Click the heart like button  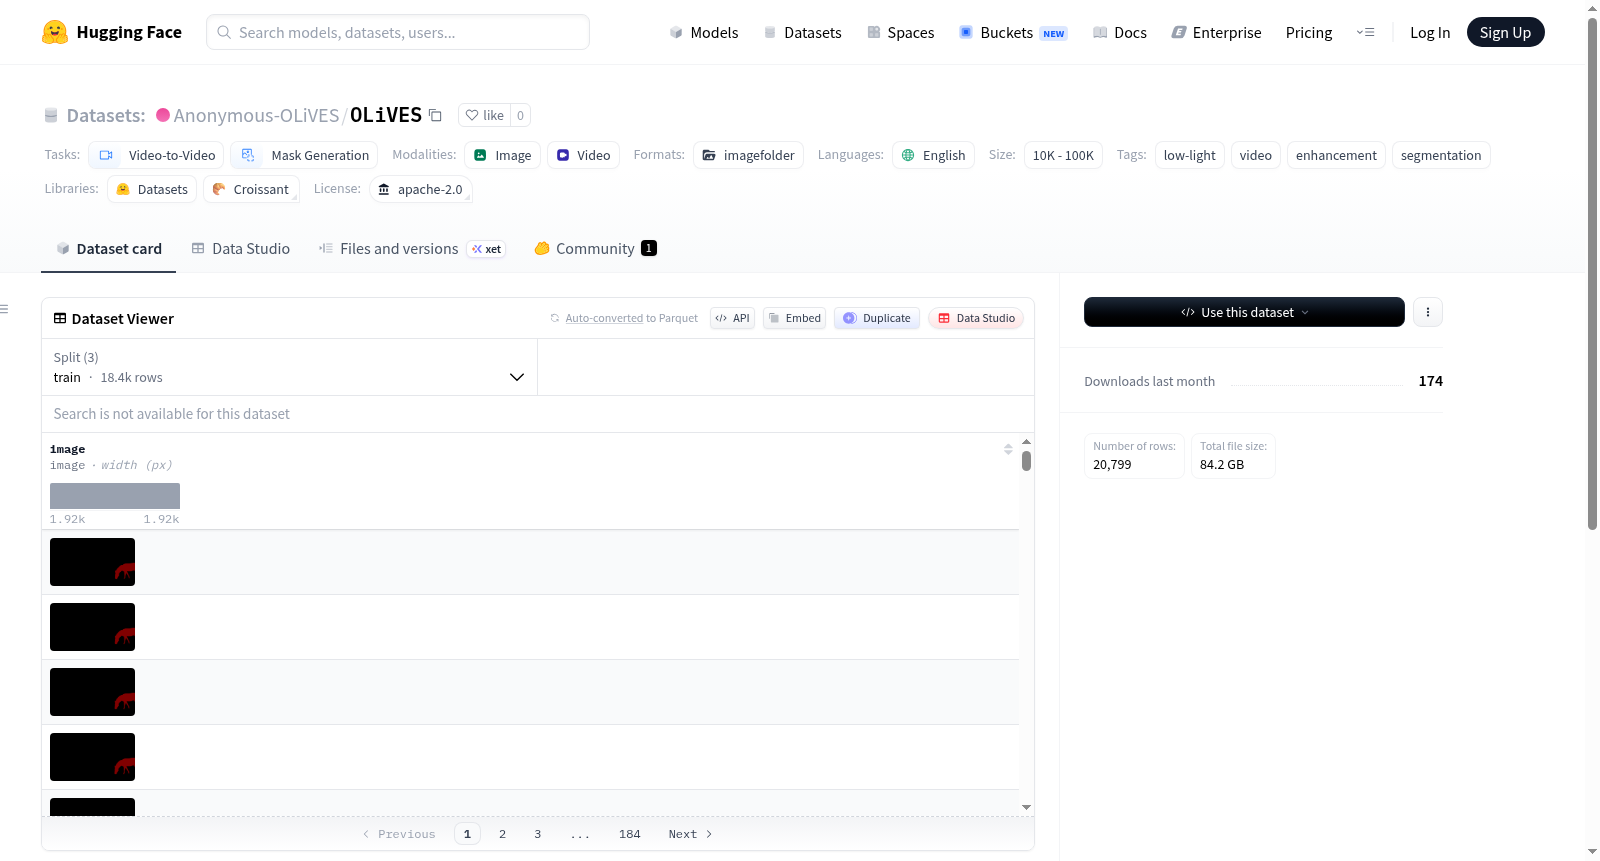click(x=484, y=115)
